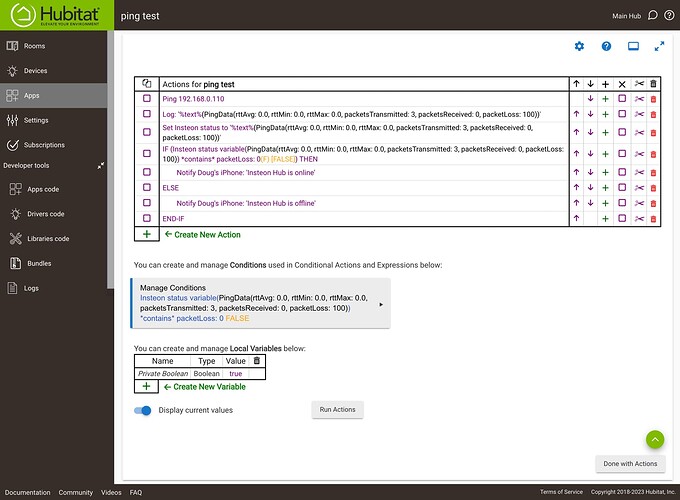Collapse the Developer tools section
Image resolution: width=680 pixels, height=500 pixels.
101,165
